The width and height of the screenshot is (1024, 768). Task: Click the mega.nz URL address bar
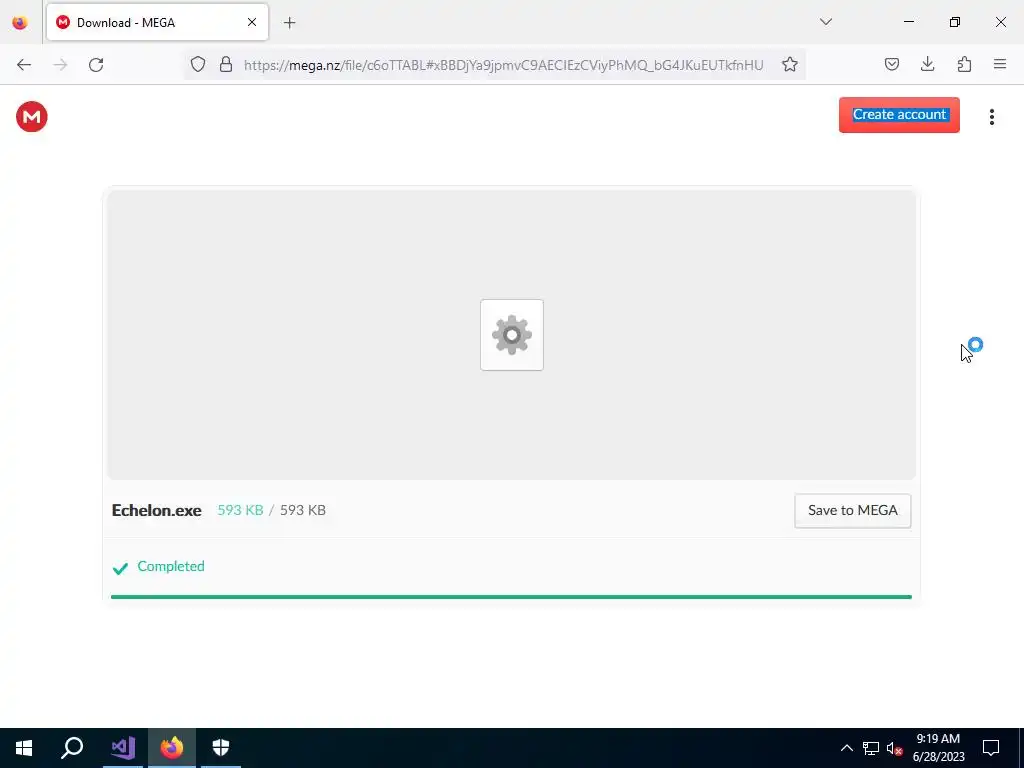click(x=503, y=65)
